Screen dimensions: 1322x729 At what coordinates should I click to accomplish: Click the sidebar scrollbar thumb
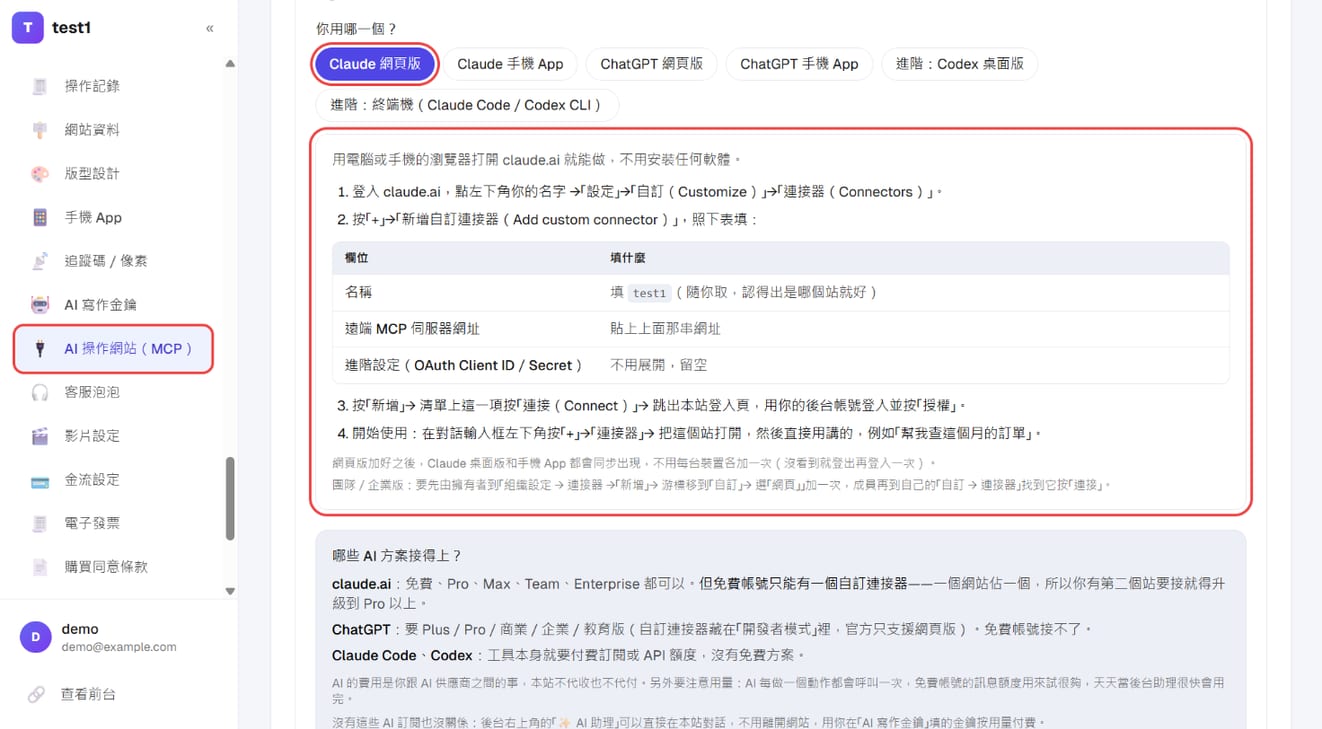click(x=230, y=498)
